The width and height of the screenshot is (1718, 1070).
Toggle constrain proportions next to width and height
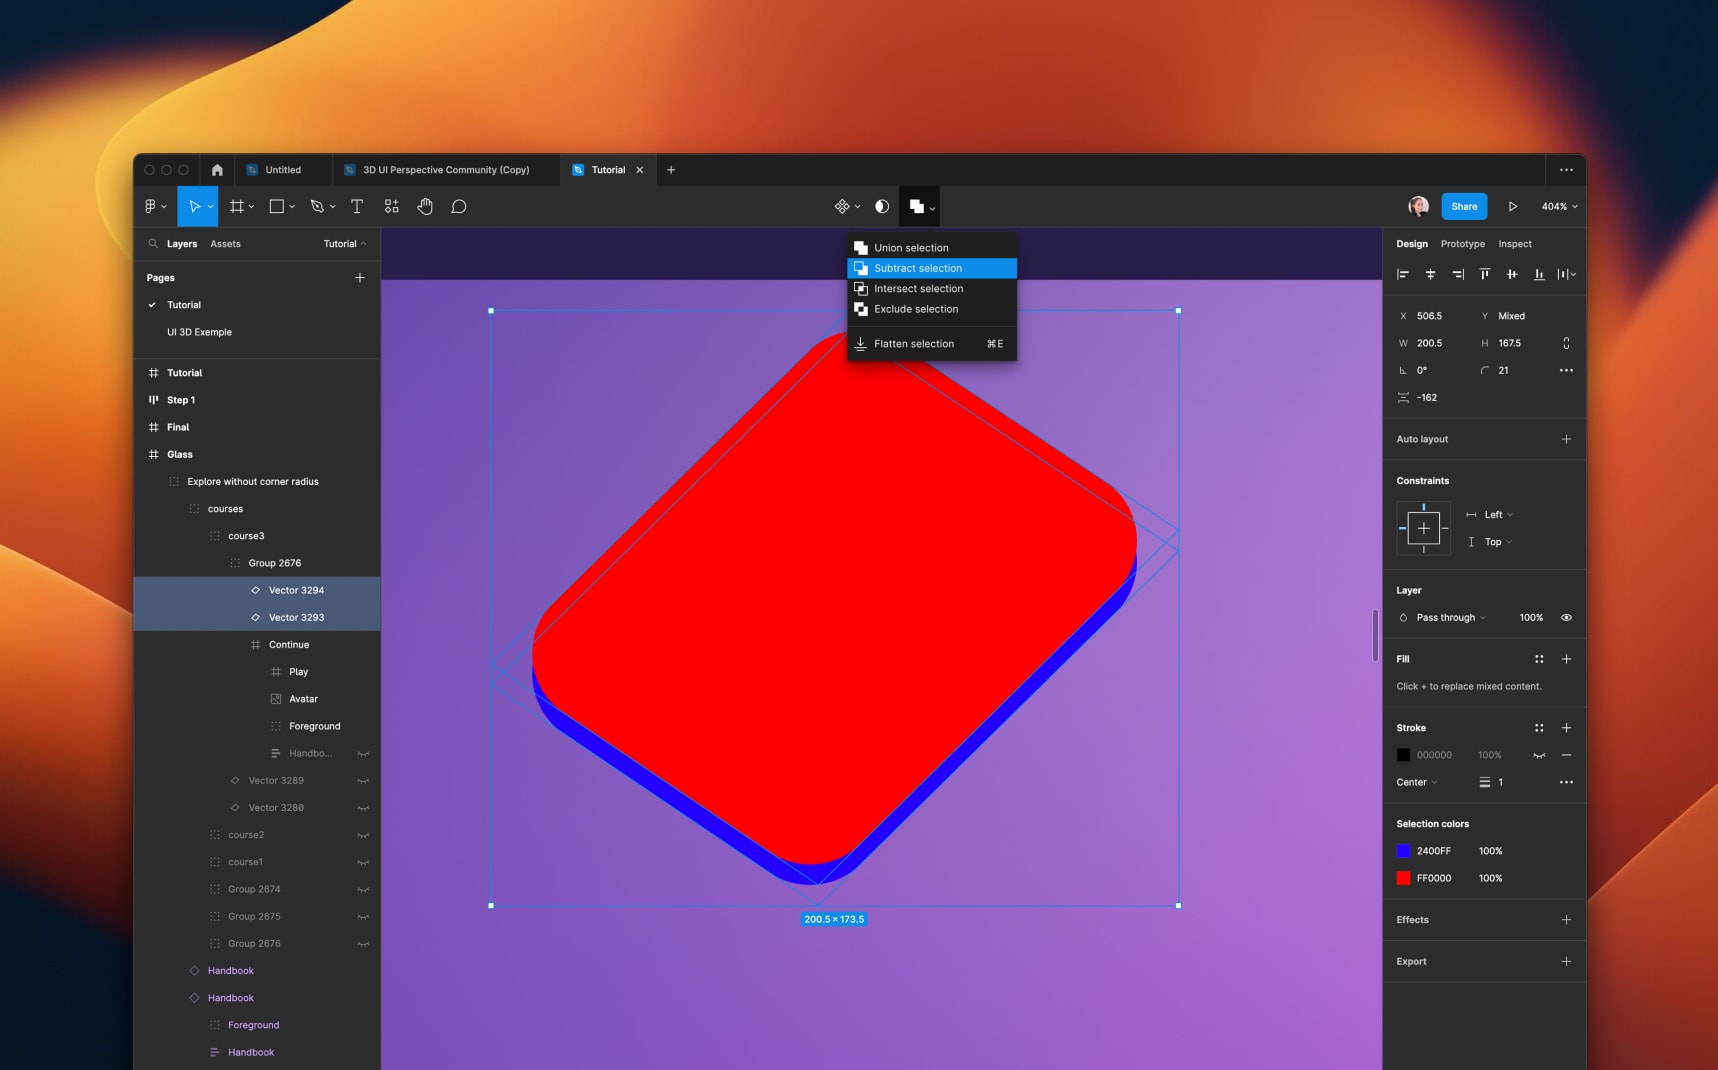1566,343
